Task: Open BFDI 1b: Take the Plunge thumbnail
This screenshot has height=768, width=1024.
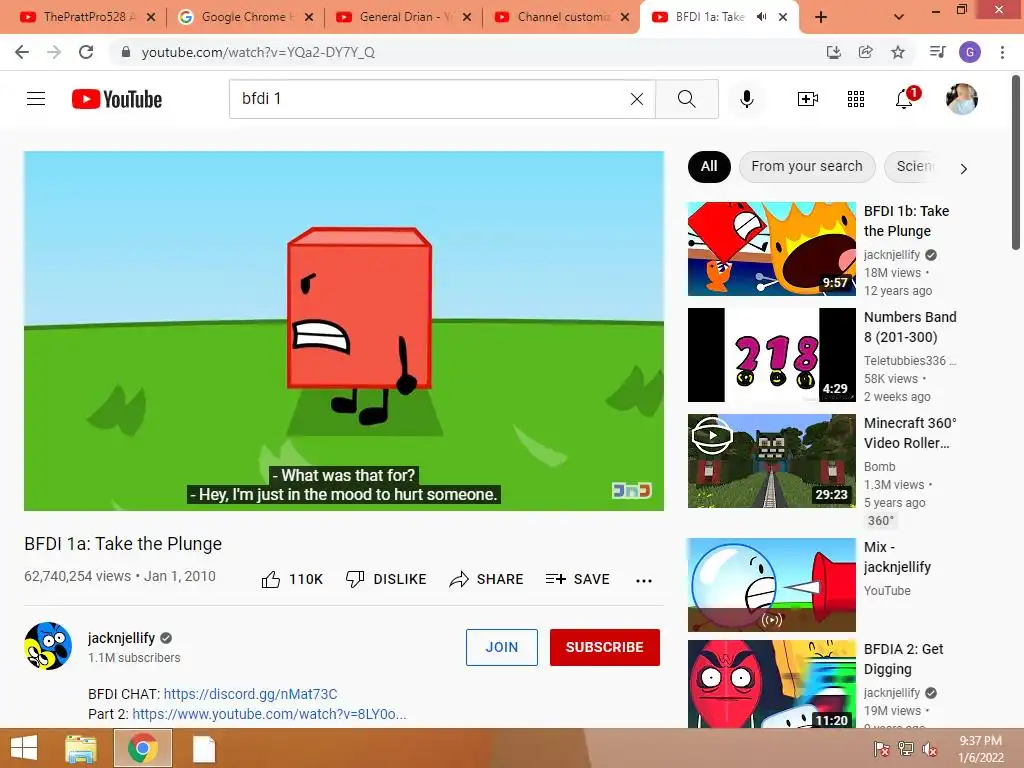Action: click(x=771, y=249)
